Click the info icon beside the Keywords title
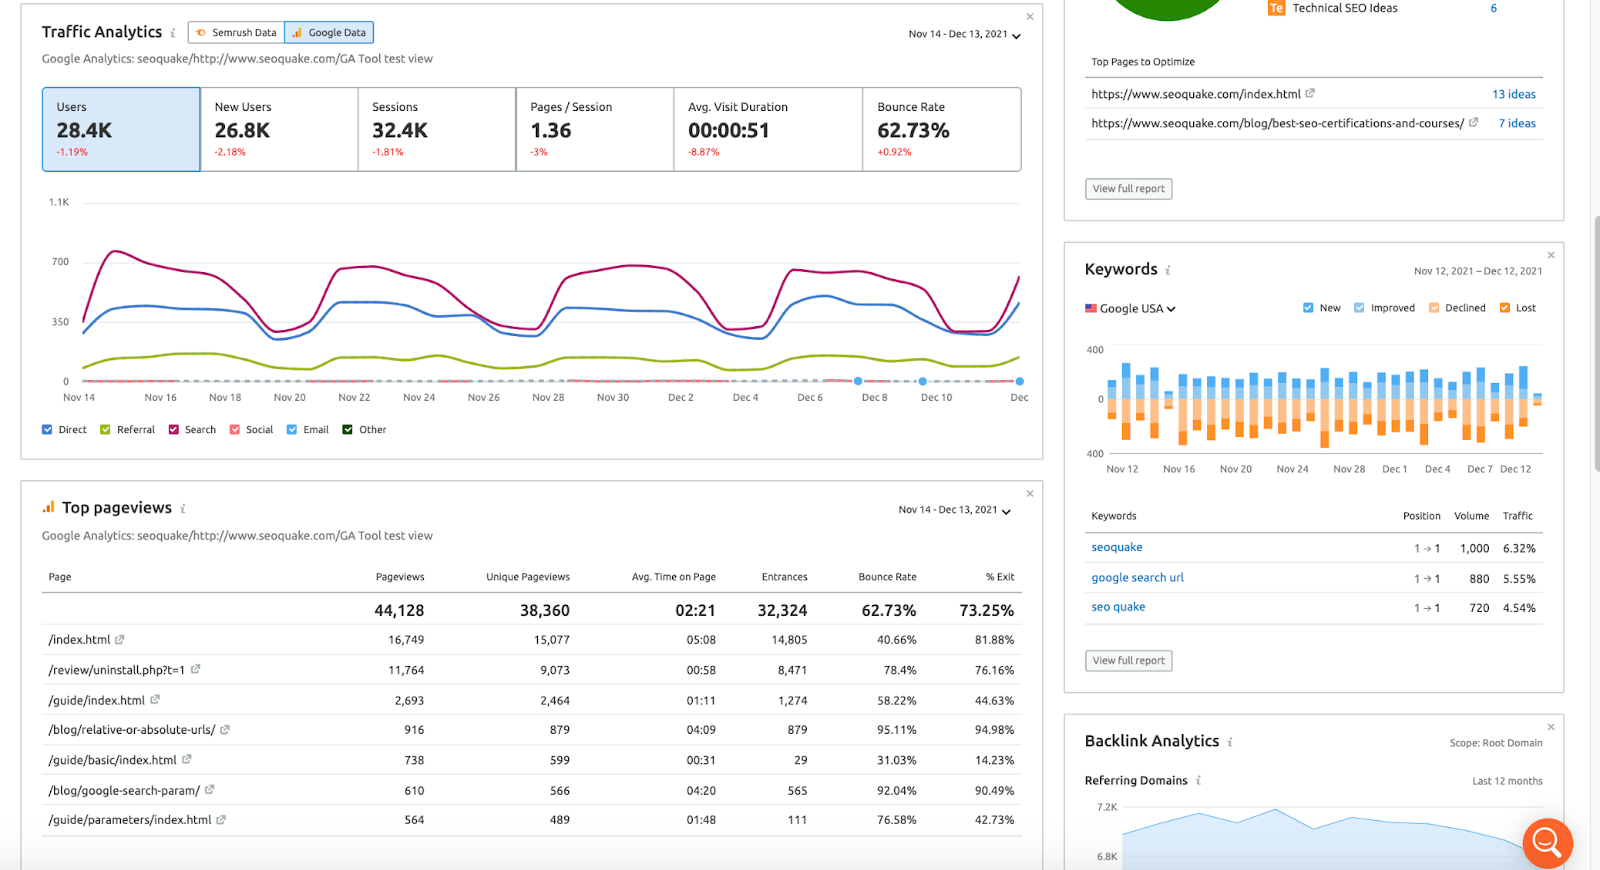 (1168, 270)
